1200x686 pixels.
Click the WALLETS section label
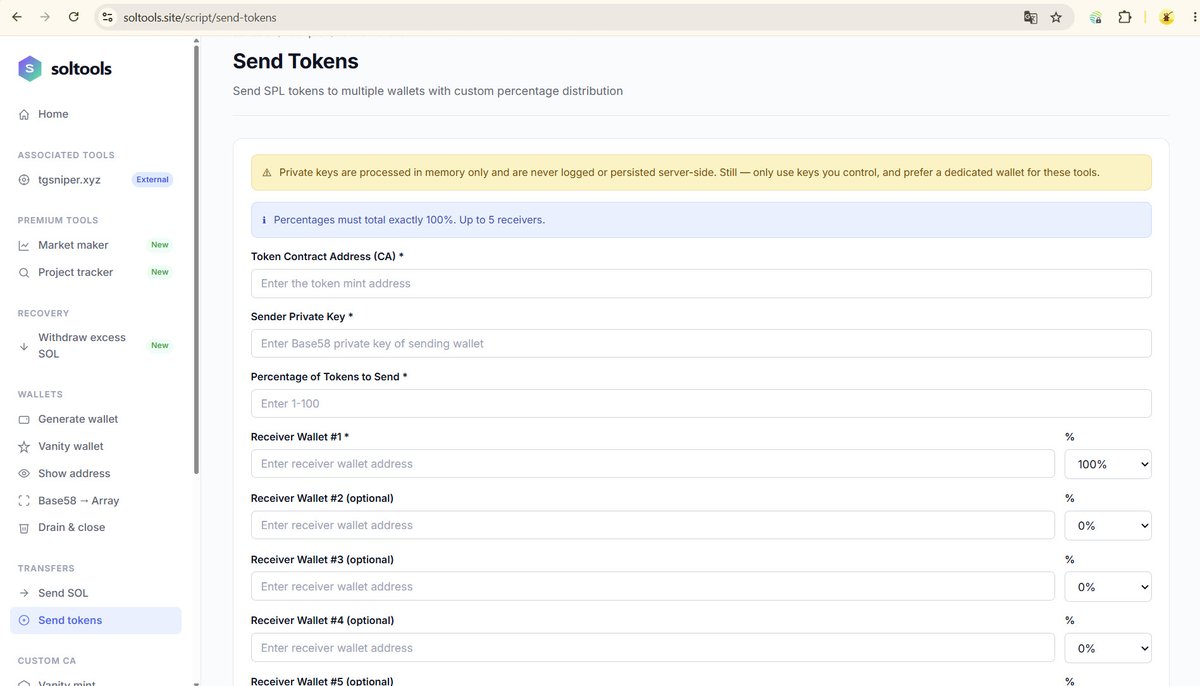click(40, 394)
